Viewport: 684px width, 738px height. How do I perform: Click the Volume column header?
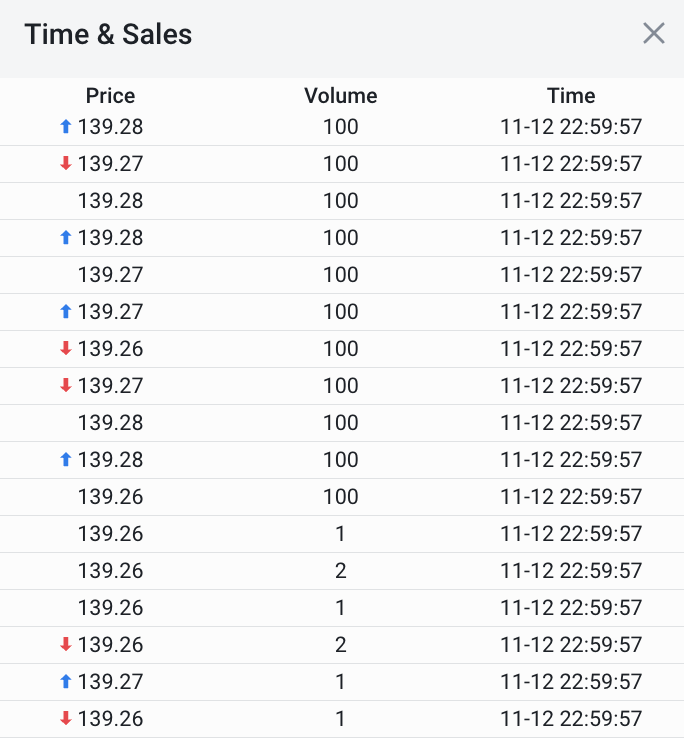pos(340,96)
